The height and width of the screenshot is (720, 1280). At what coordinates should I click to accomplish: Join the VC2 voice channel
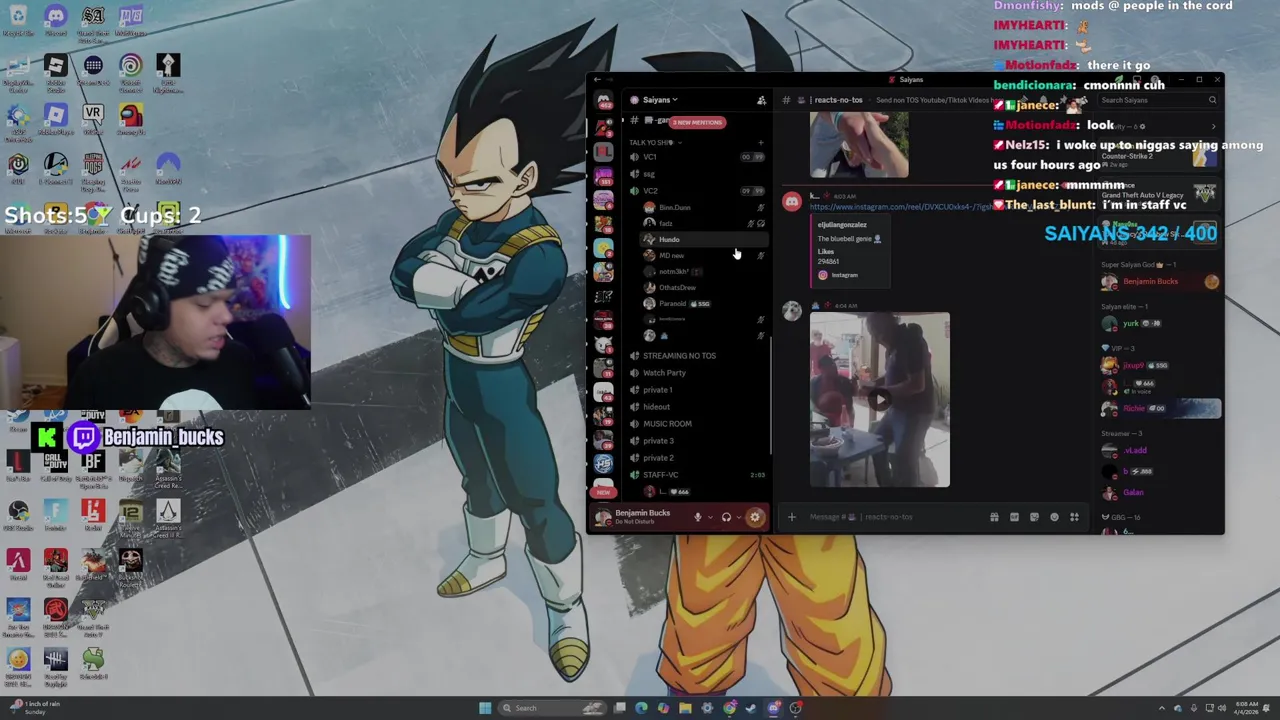(650, 191)
